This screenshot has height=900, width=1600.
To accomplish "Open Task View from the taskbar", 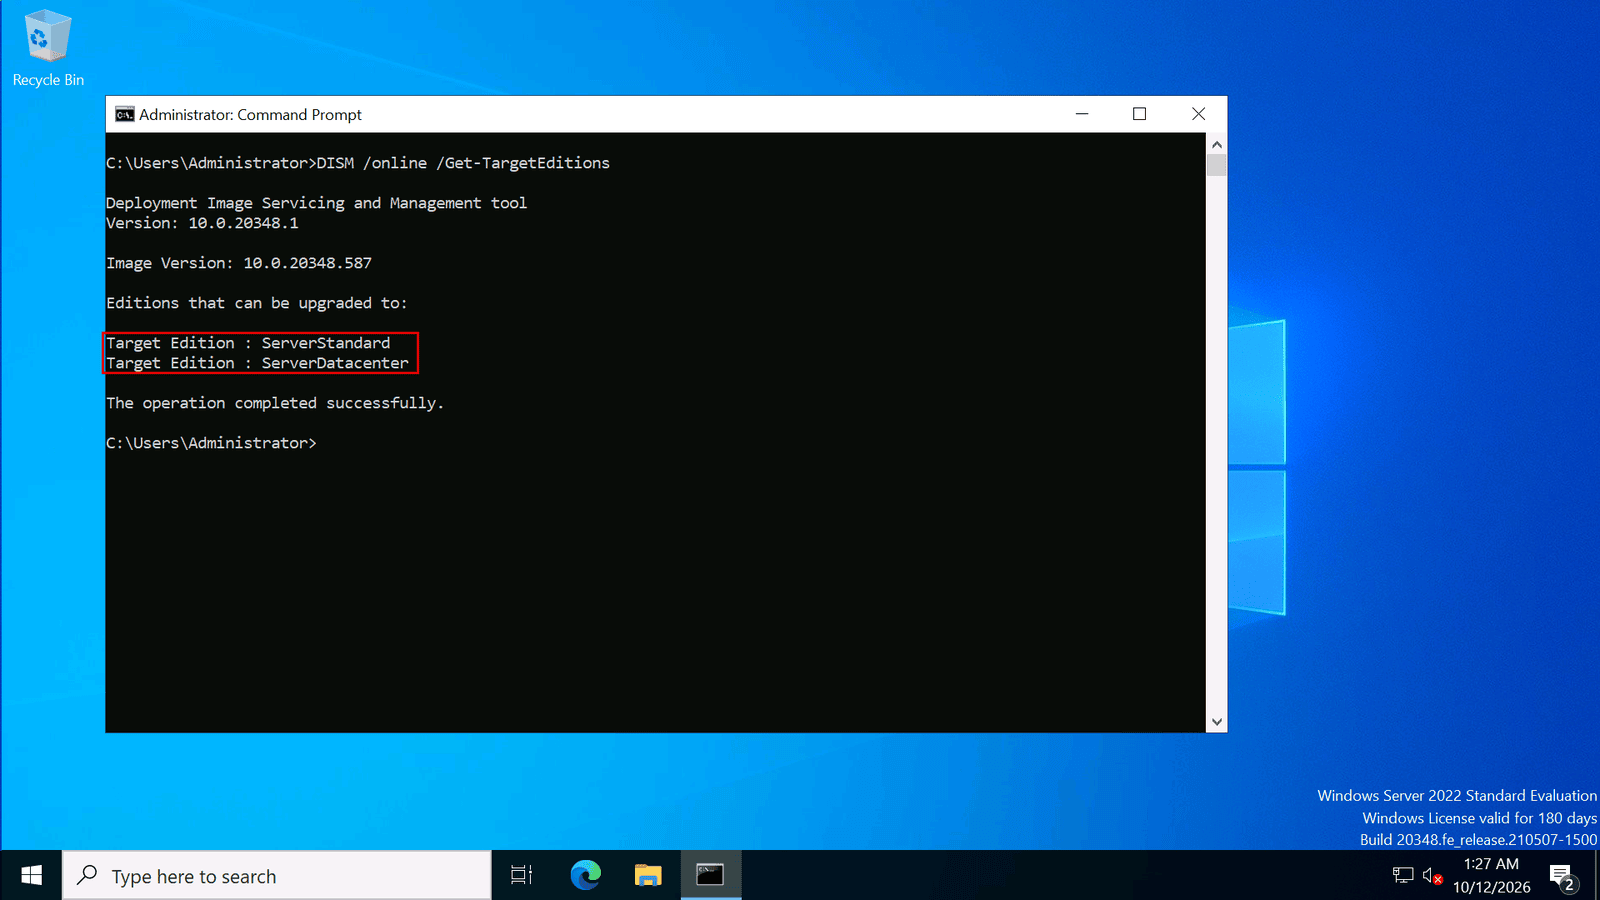I will point(521,875).
